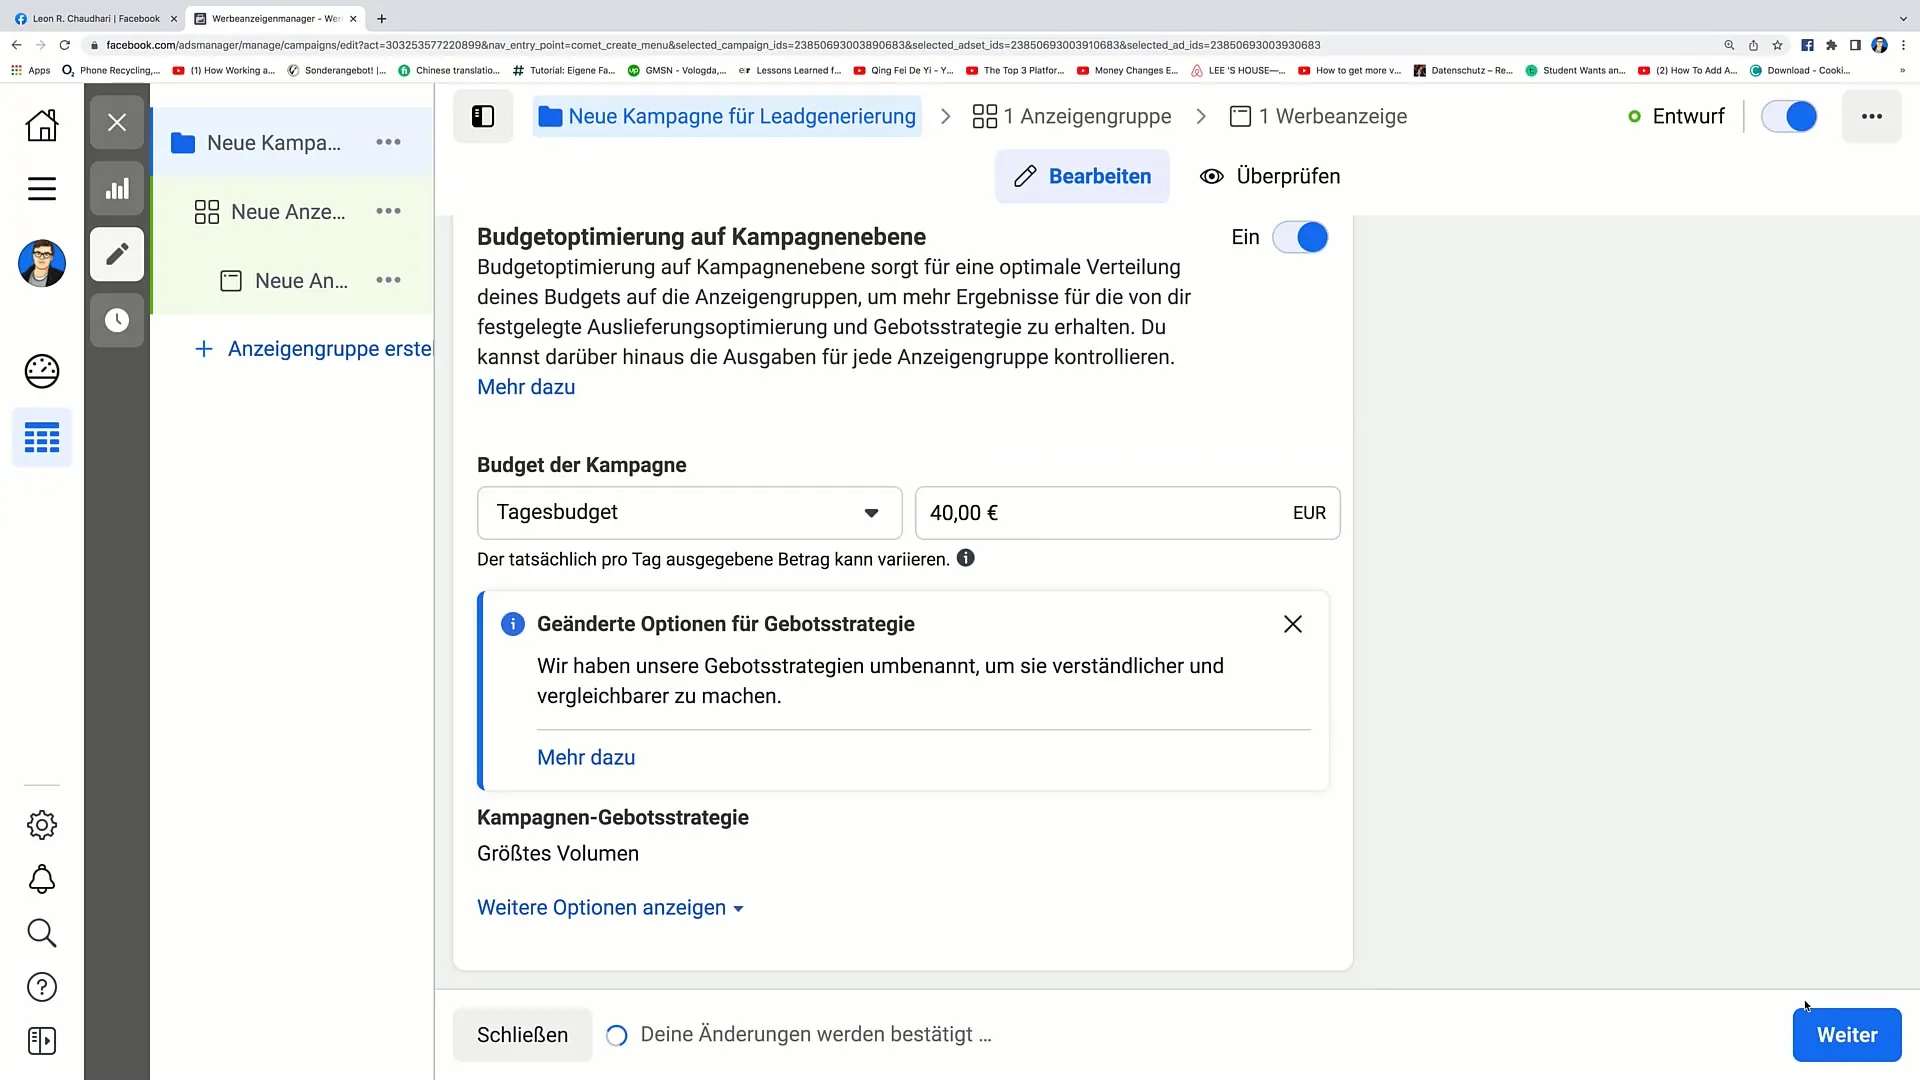Open Neue Kampagne für Leadgenerierung breadcrumb
This screenshot has height=1080, width=1920.
click(727, 117)
